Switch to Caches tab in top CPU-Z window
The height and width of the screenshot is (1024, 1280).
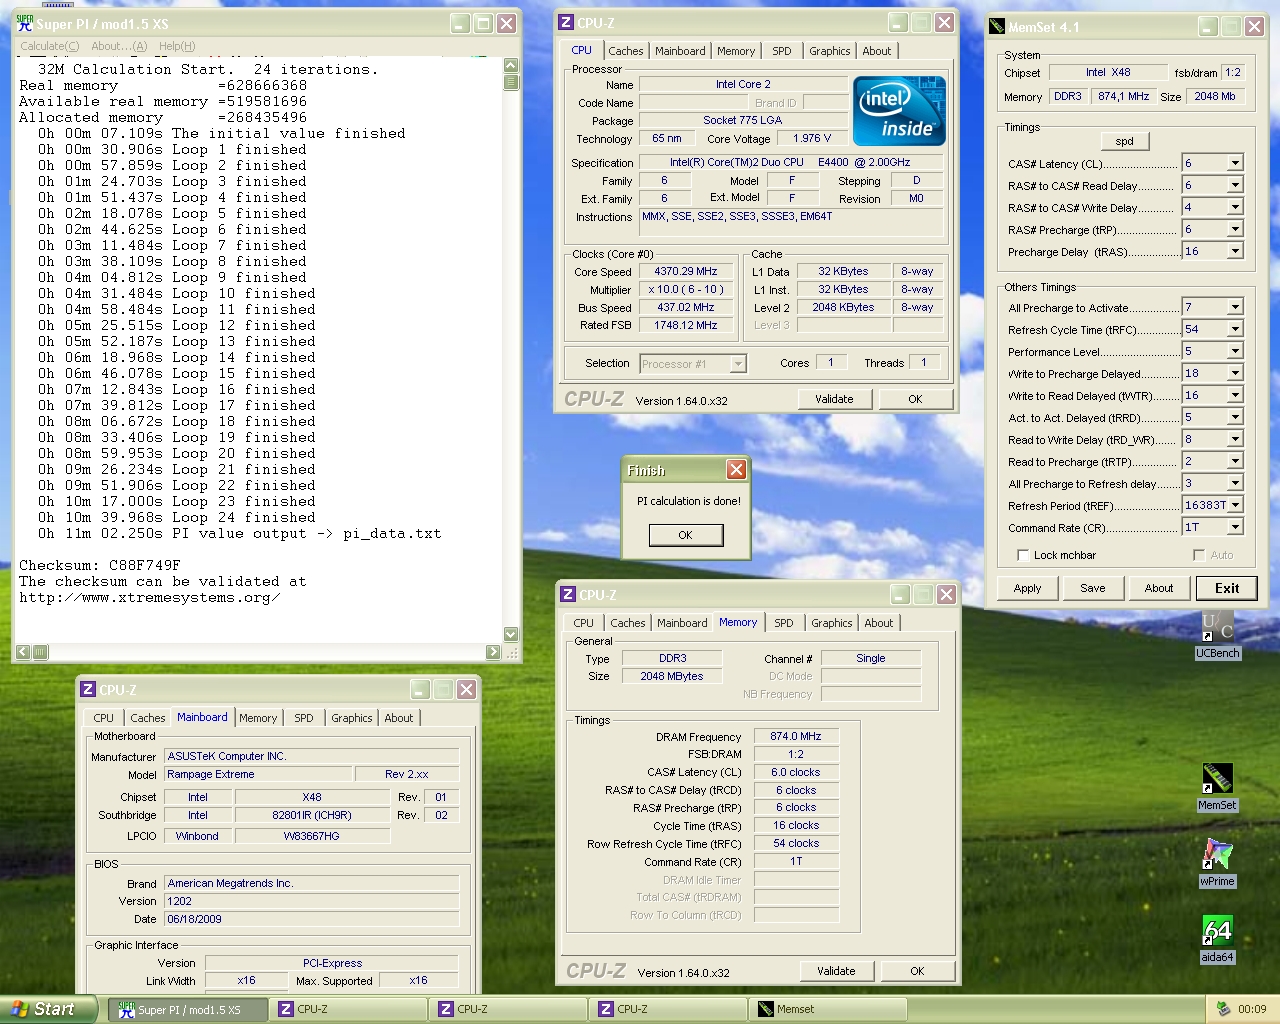[x=626, y=51]
